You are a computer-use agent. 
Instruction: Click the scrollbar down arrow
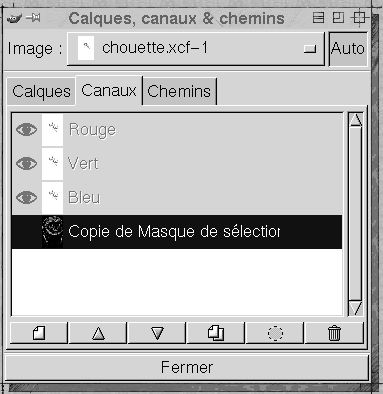pos(356,308)
